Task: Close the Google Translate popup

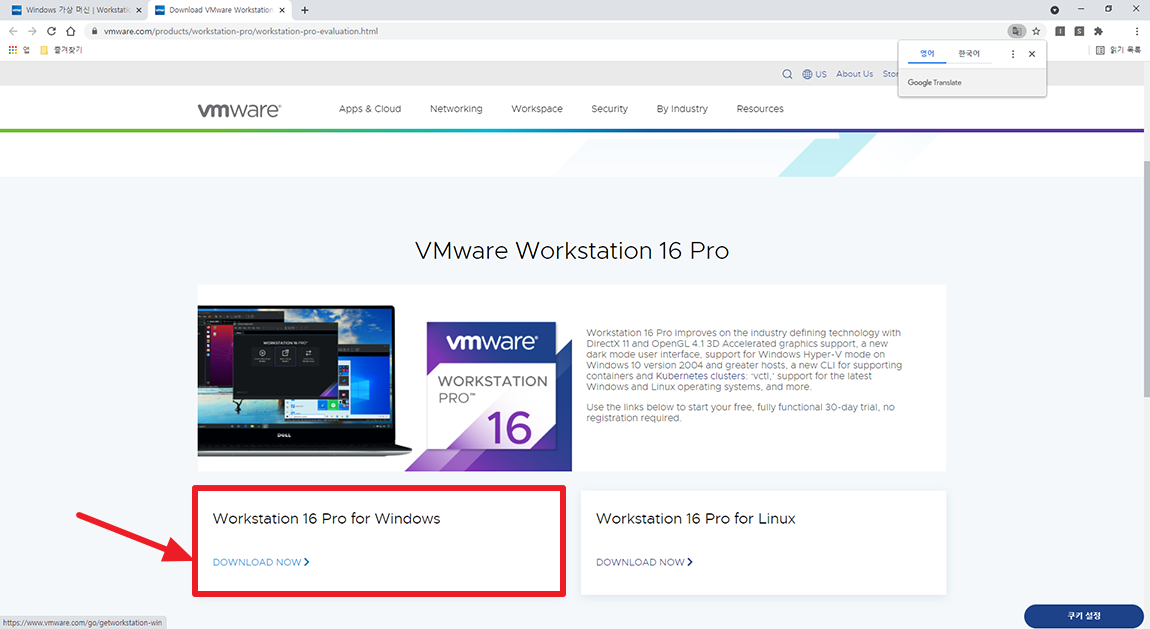Action: click(1032, 54)
